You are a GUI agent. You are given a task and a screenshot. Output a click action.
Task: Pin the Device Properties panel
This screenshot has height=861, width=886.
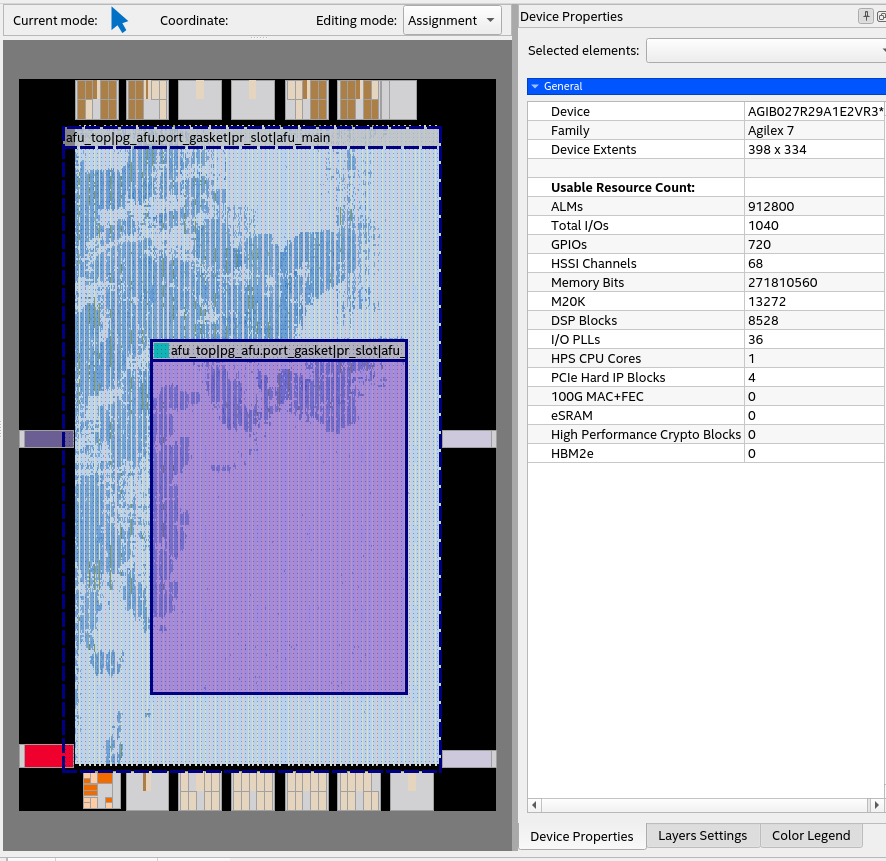864,16
